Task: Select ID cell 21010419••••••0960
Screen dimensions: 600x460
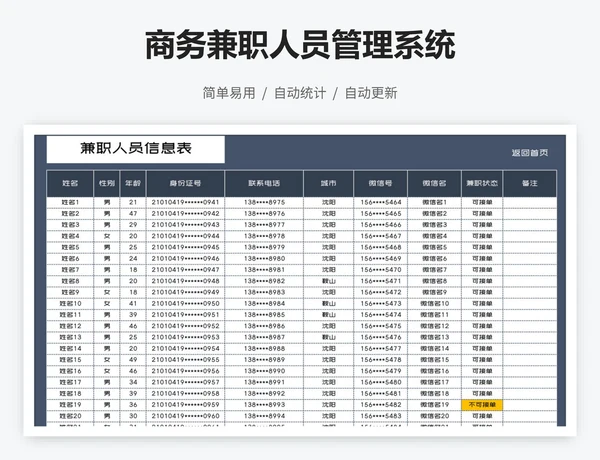Action: point(186,416)
